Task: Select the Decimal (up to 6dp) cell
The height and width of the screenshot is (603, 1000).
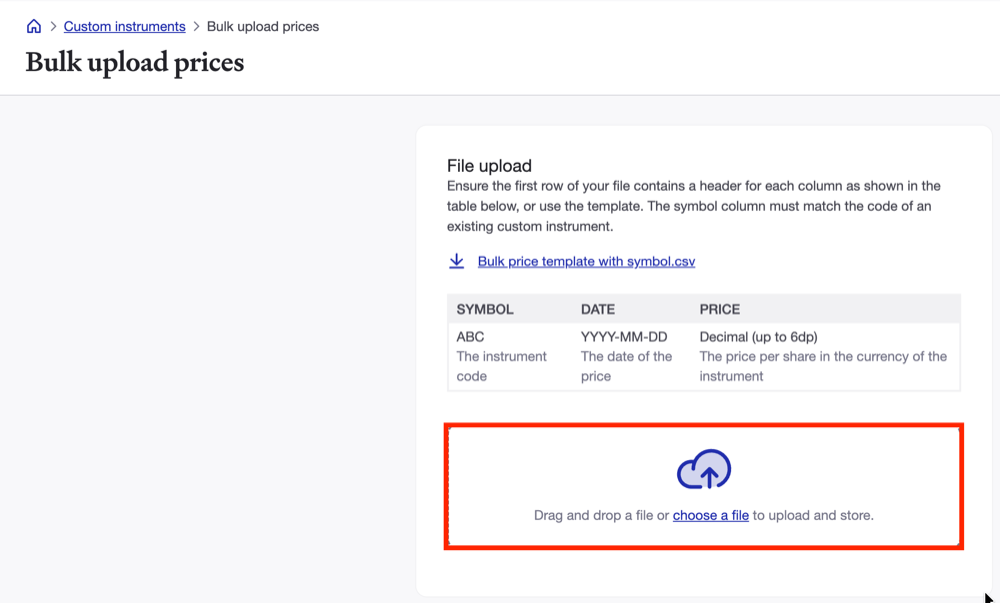Action: tap(758, 337)
